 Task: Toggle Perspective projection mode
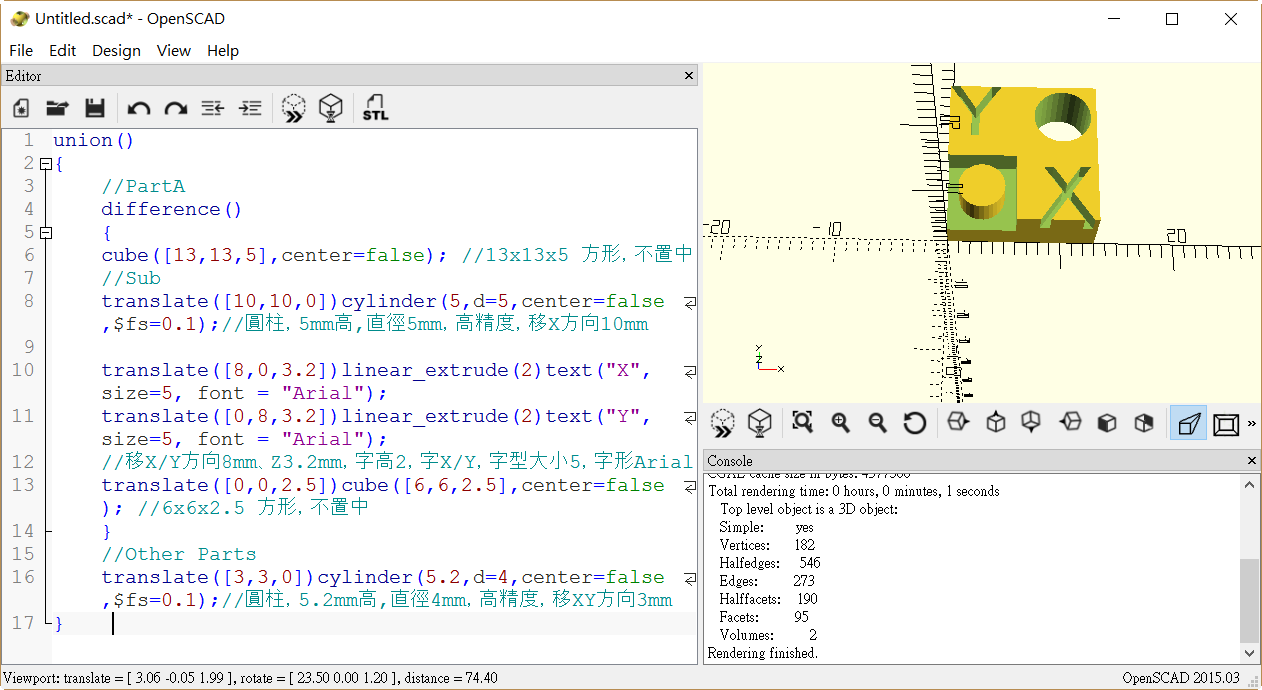coord(1188,423)
